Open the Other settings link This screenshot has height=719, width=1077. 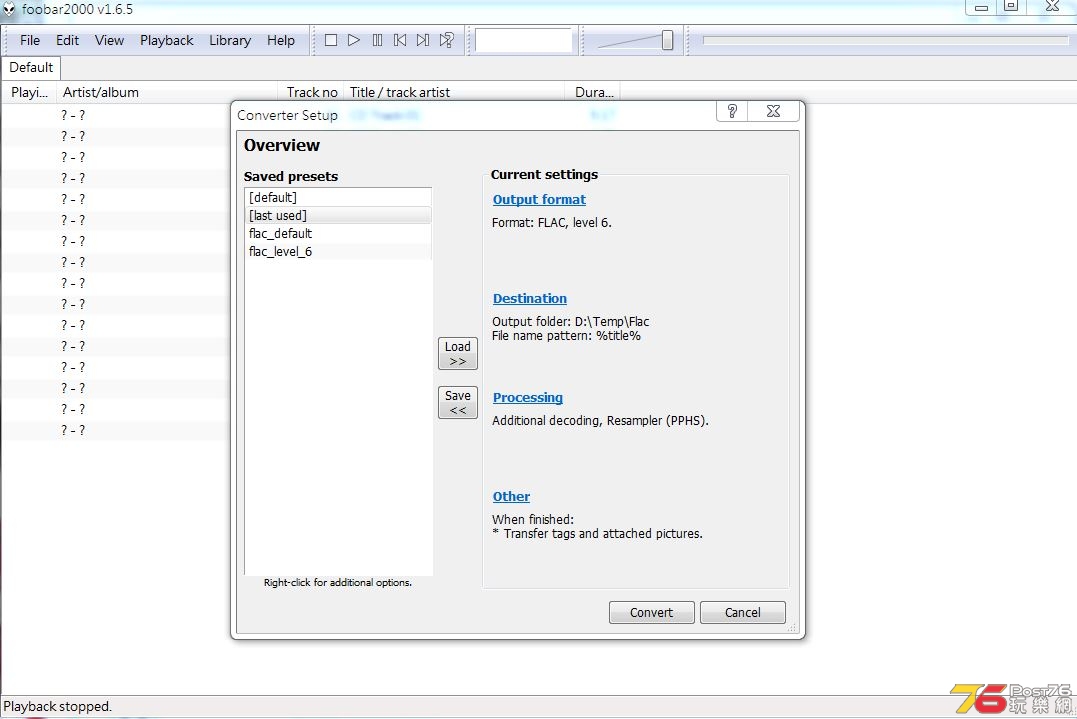(511, 497)
